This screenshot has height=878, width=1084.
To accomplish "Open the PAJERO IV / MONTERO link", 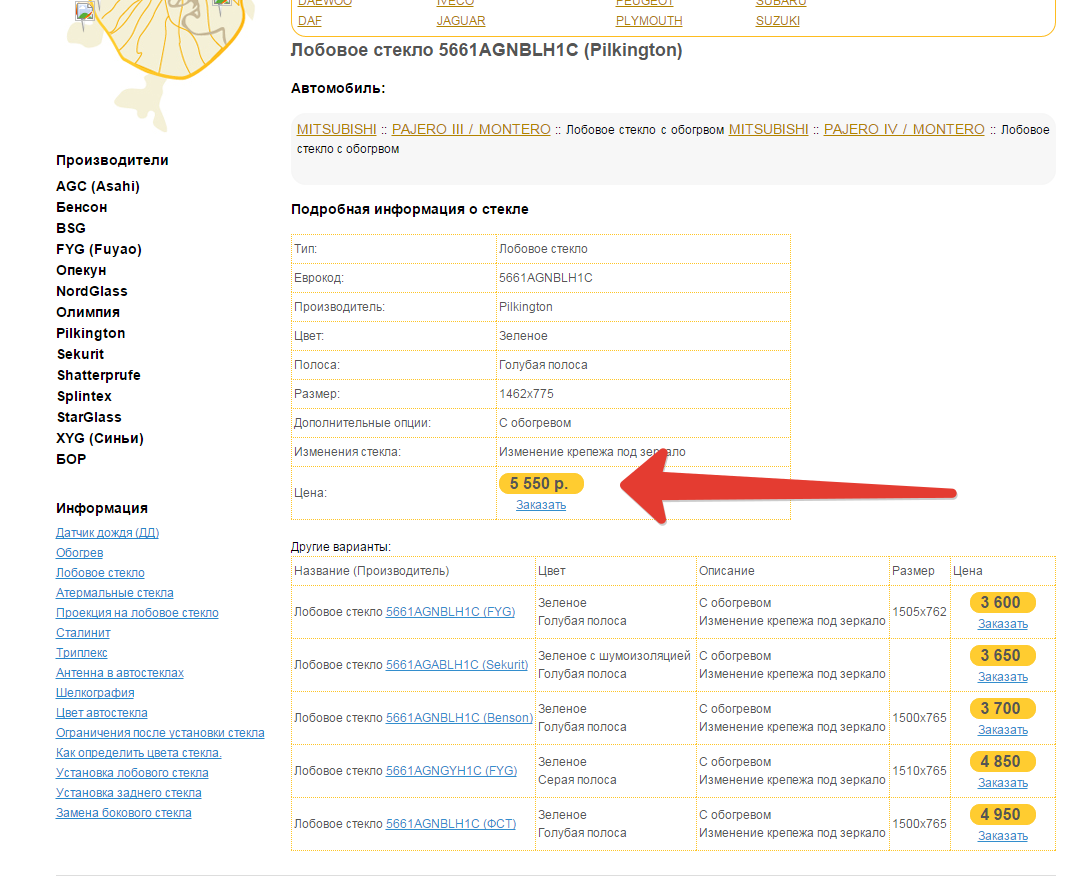I will (904, 129).
